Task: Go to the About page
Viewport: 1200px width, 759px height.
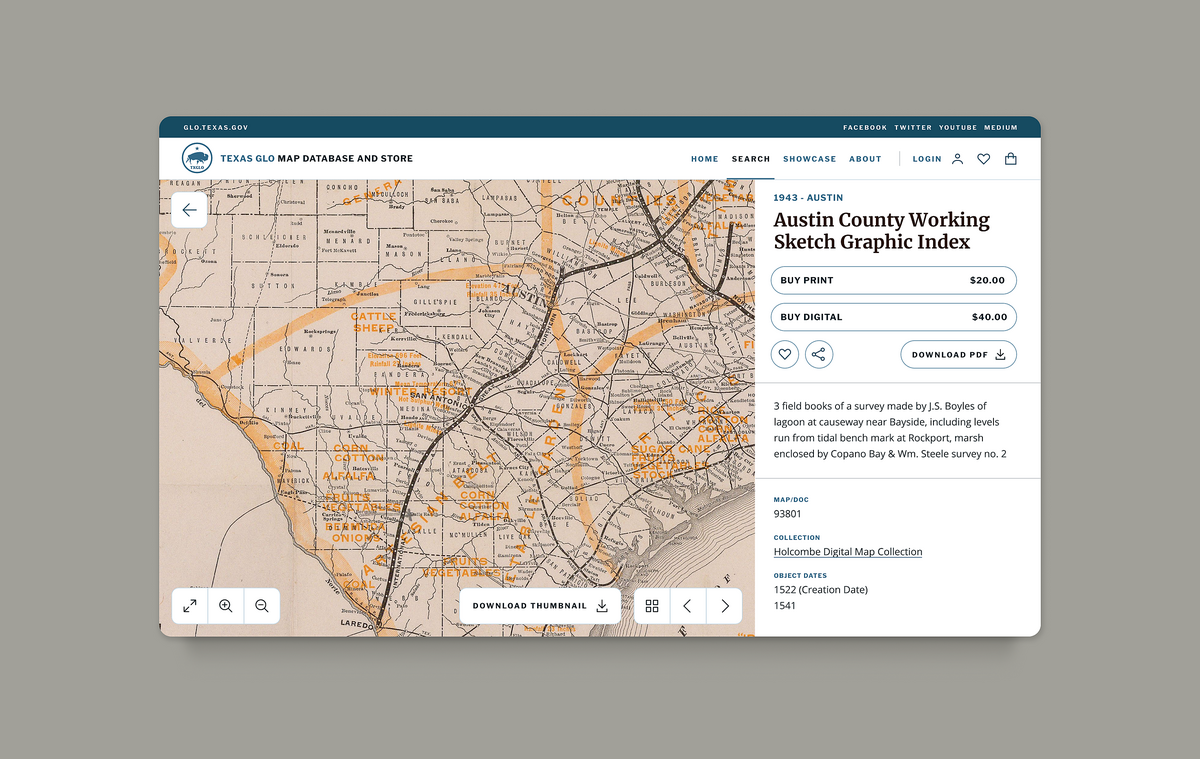Action: [865, 158]
